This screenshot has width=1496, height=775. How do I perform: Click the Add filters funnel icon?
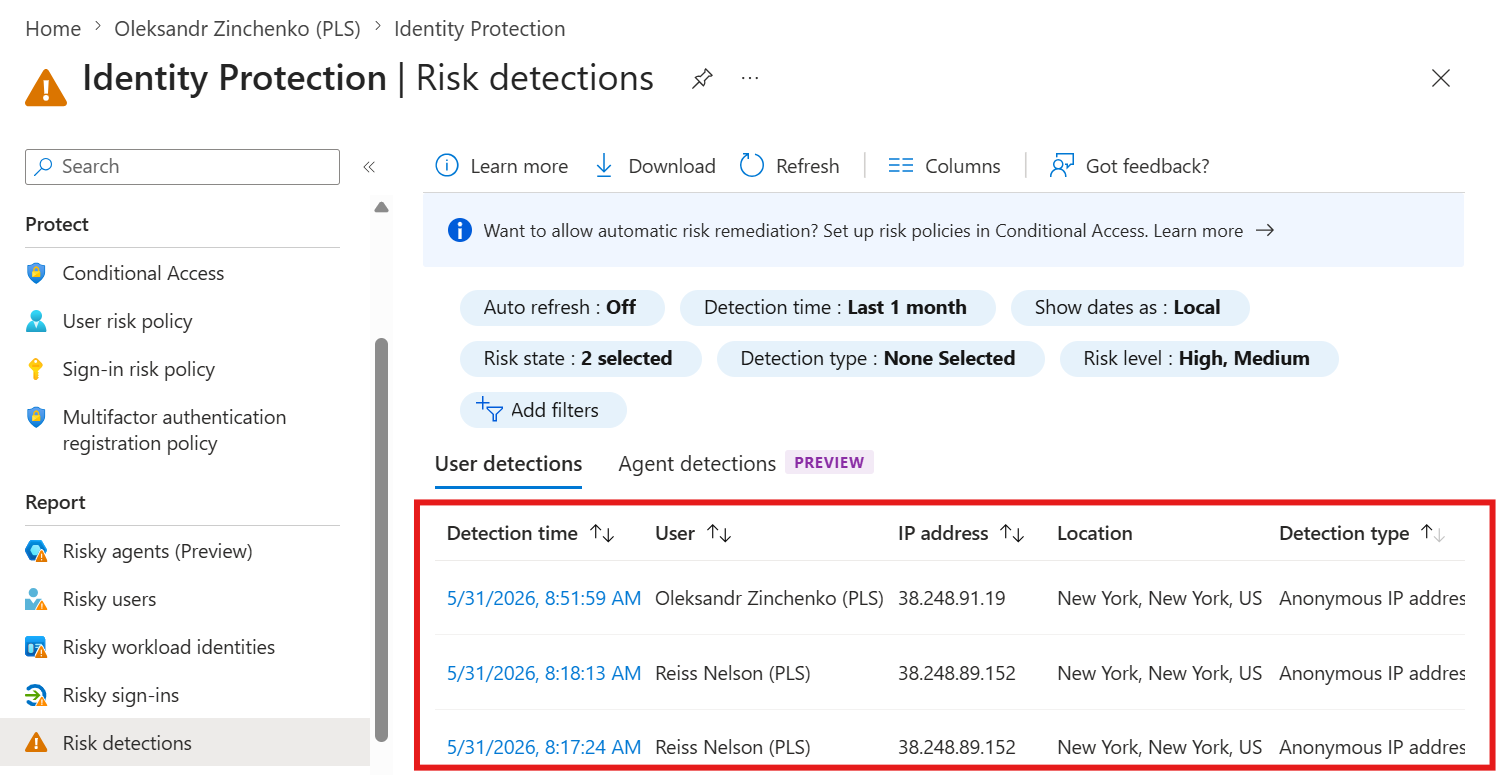coord(489,410)
